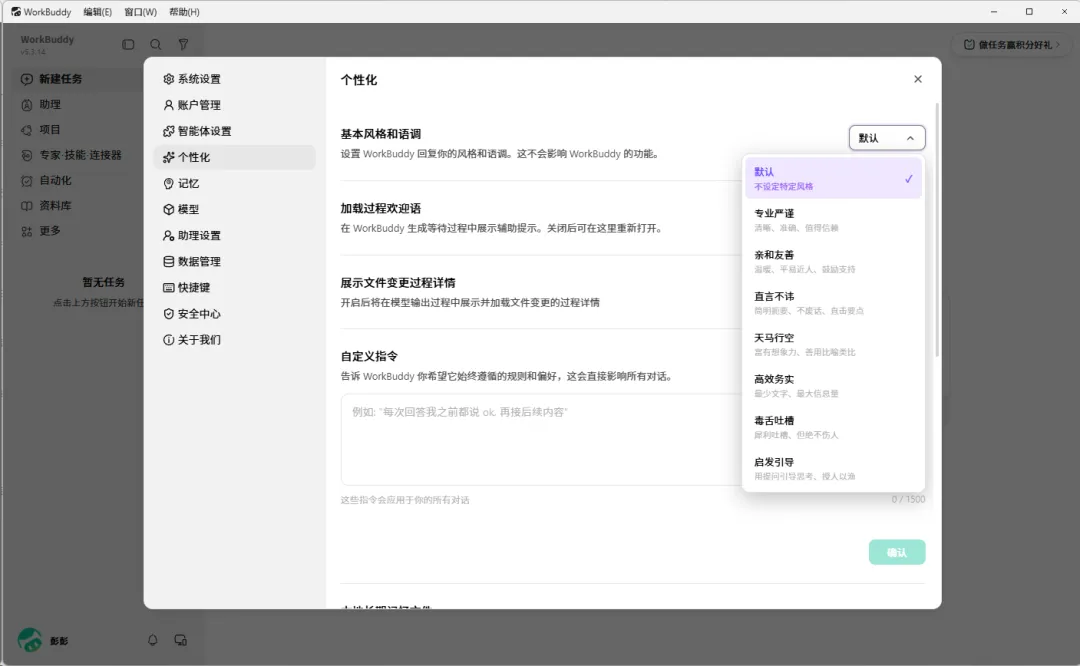
Task: Open 助理设置 settings section
Action: pyautogui.click(x=234, y=236)
